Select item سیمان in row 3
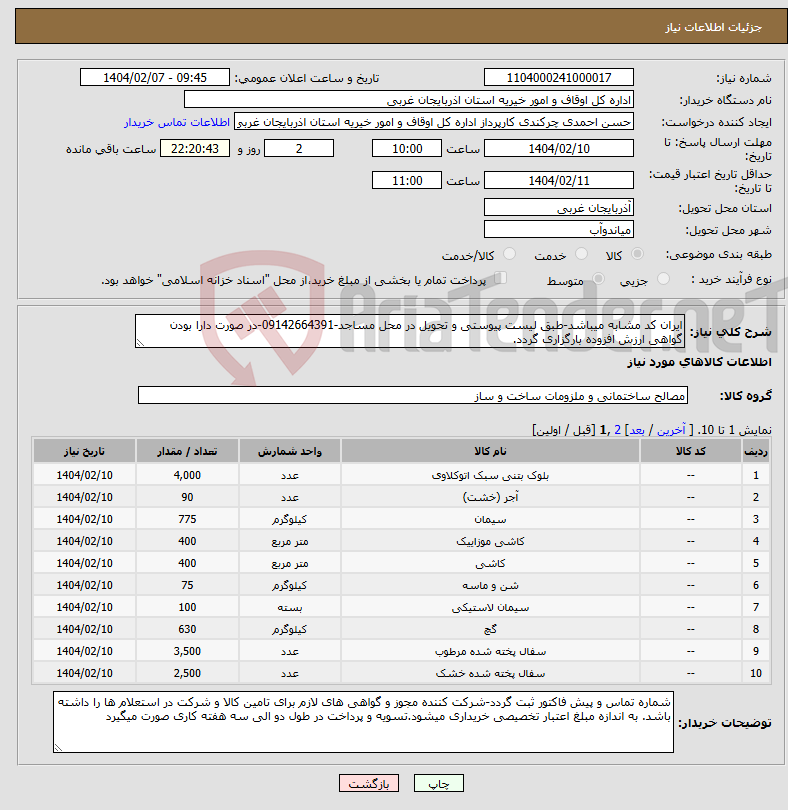The image size is (788, 810). pos(490,519)
